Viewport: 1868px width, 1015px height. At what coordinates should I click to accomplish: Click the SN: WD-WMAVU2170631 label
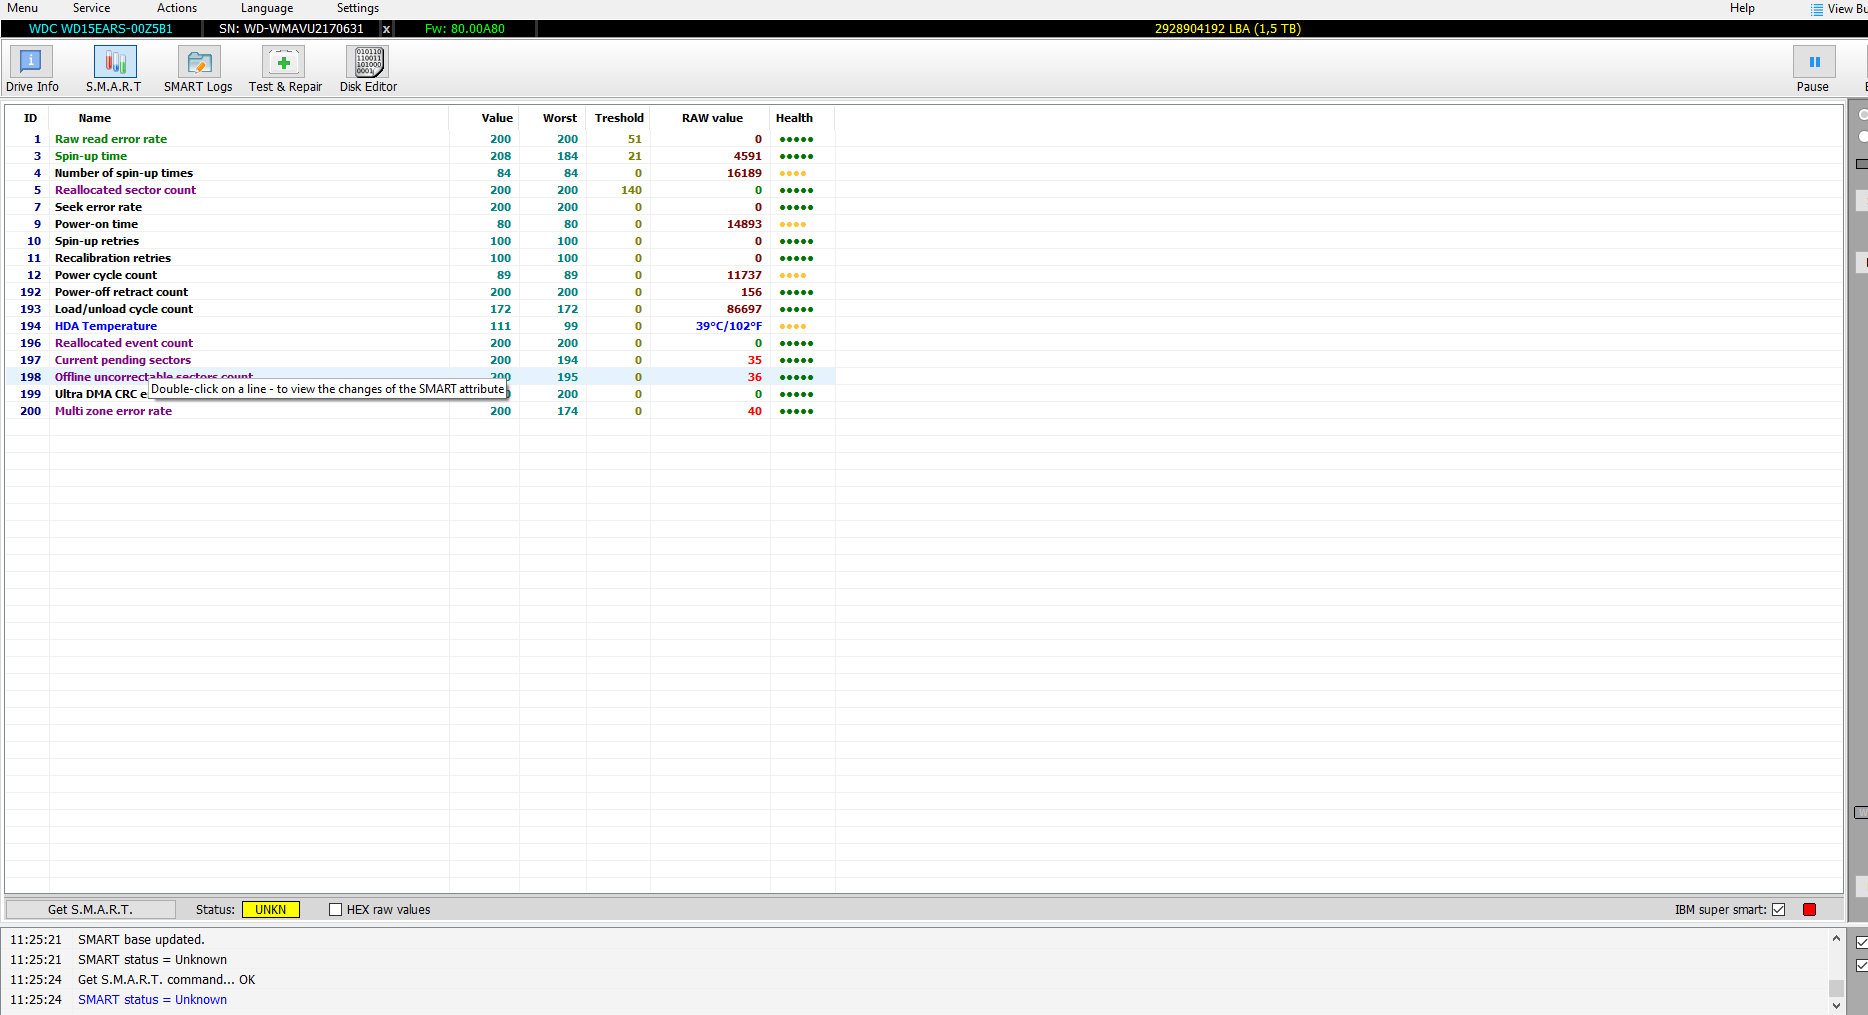[291, 29]
